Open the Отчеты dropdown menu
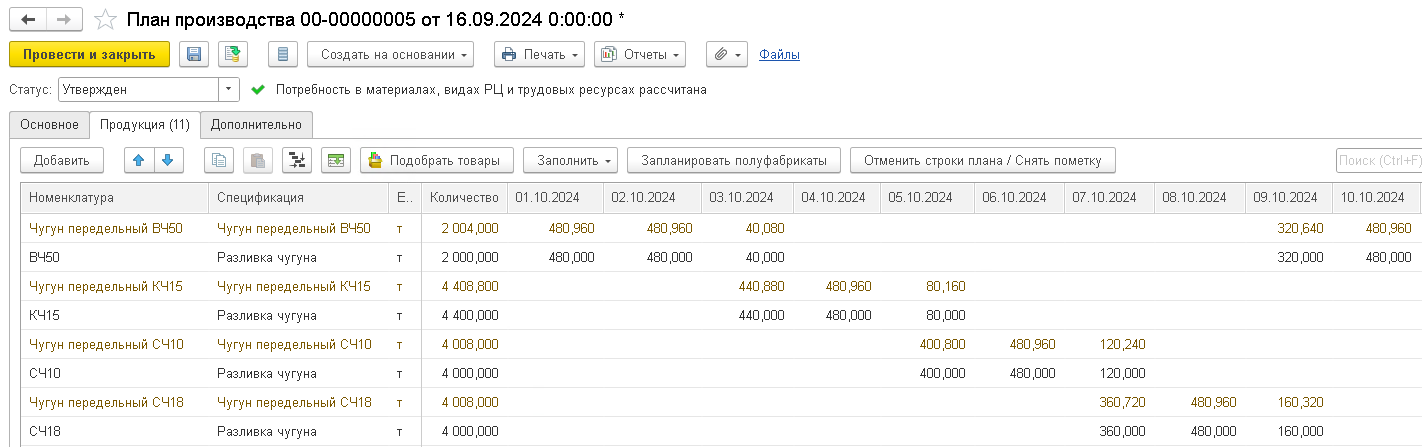The image size is (1422, 447). (639, 54)
